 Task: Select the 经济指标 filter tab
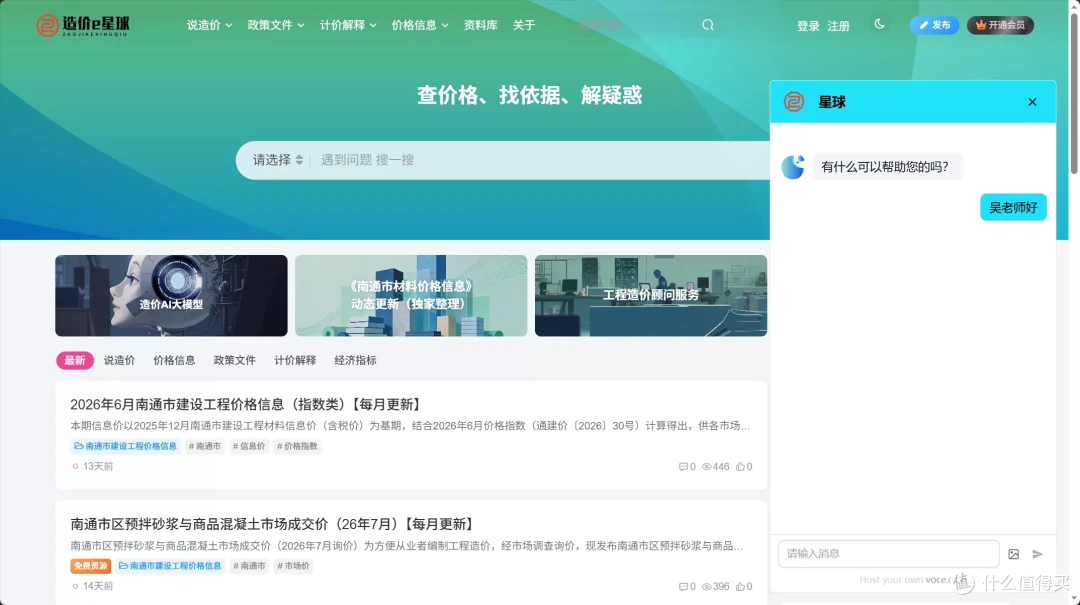tap(355, 360)
